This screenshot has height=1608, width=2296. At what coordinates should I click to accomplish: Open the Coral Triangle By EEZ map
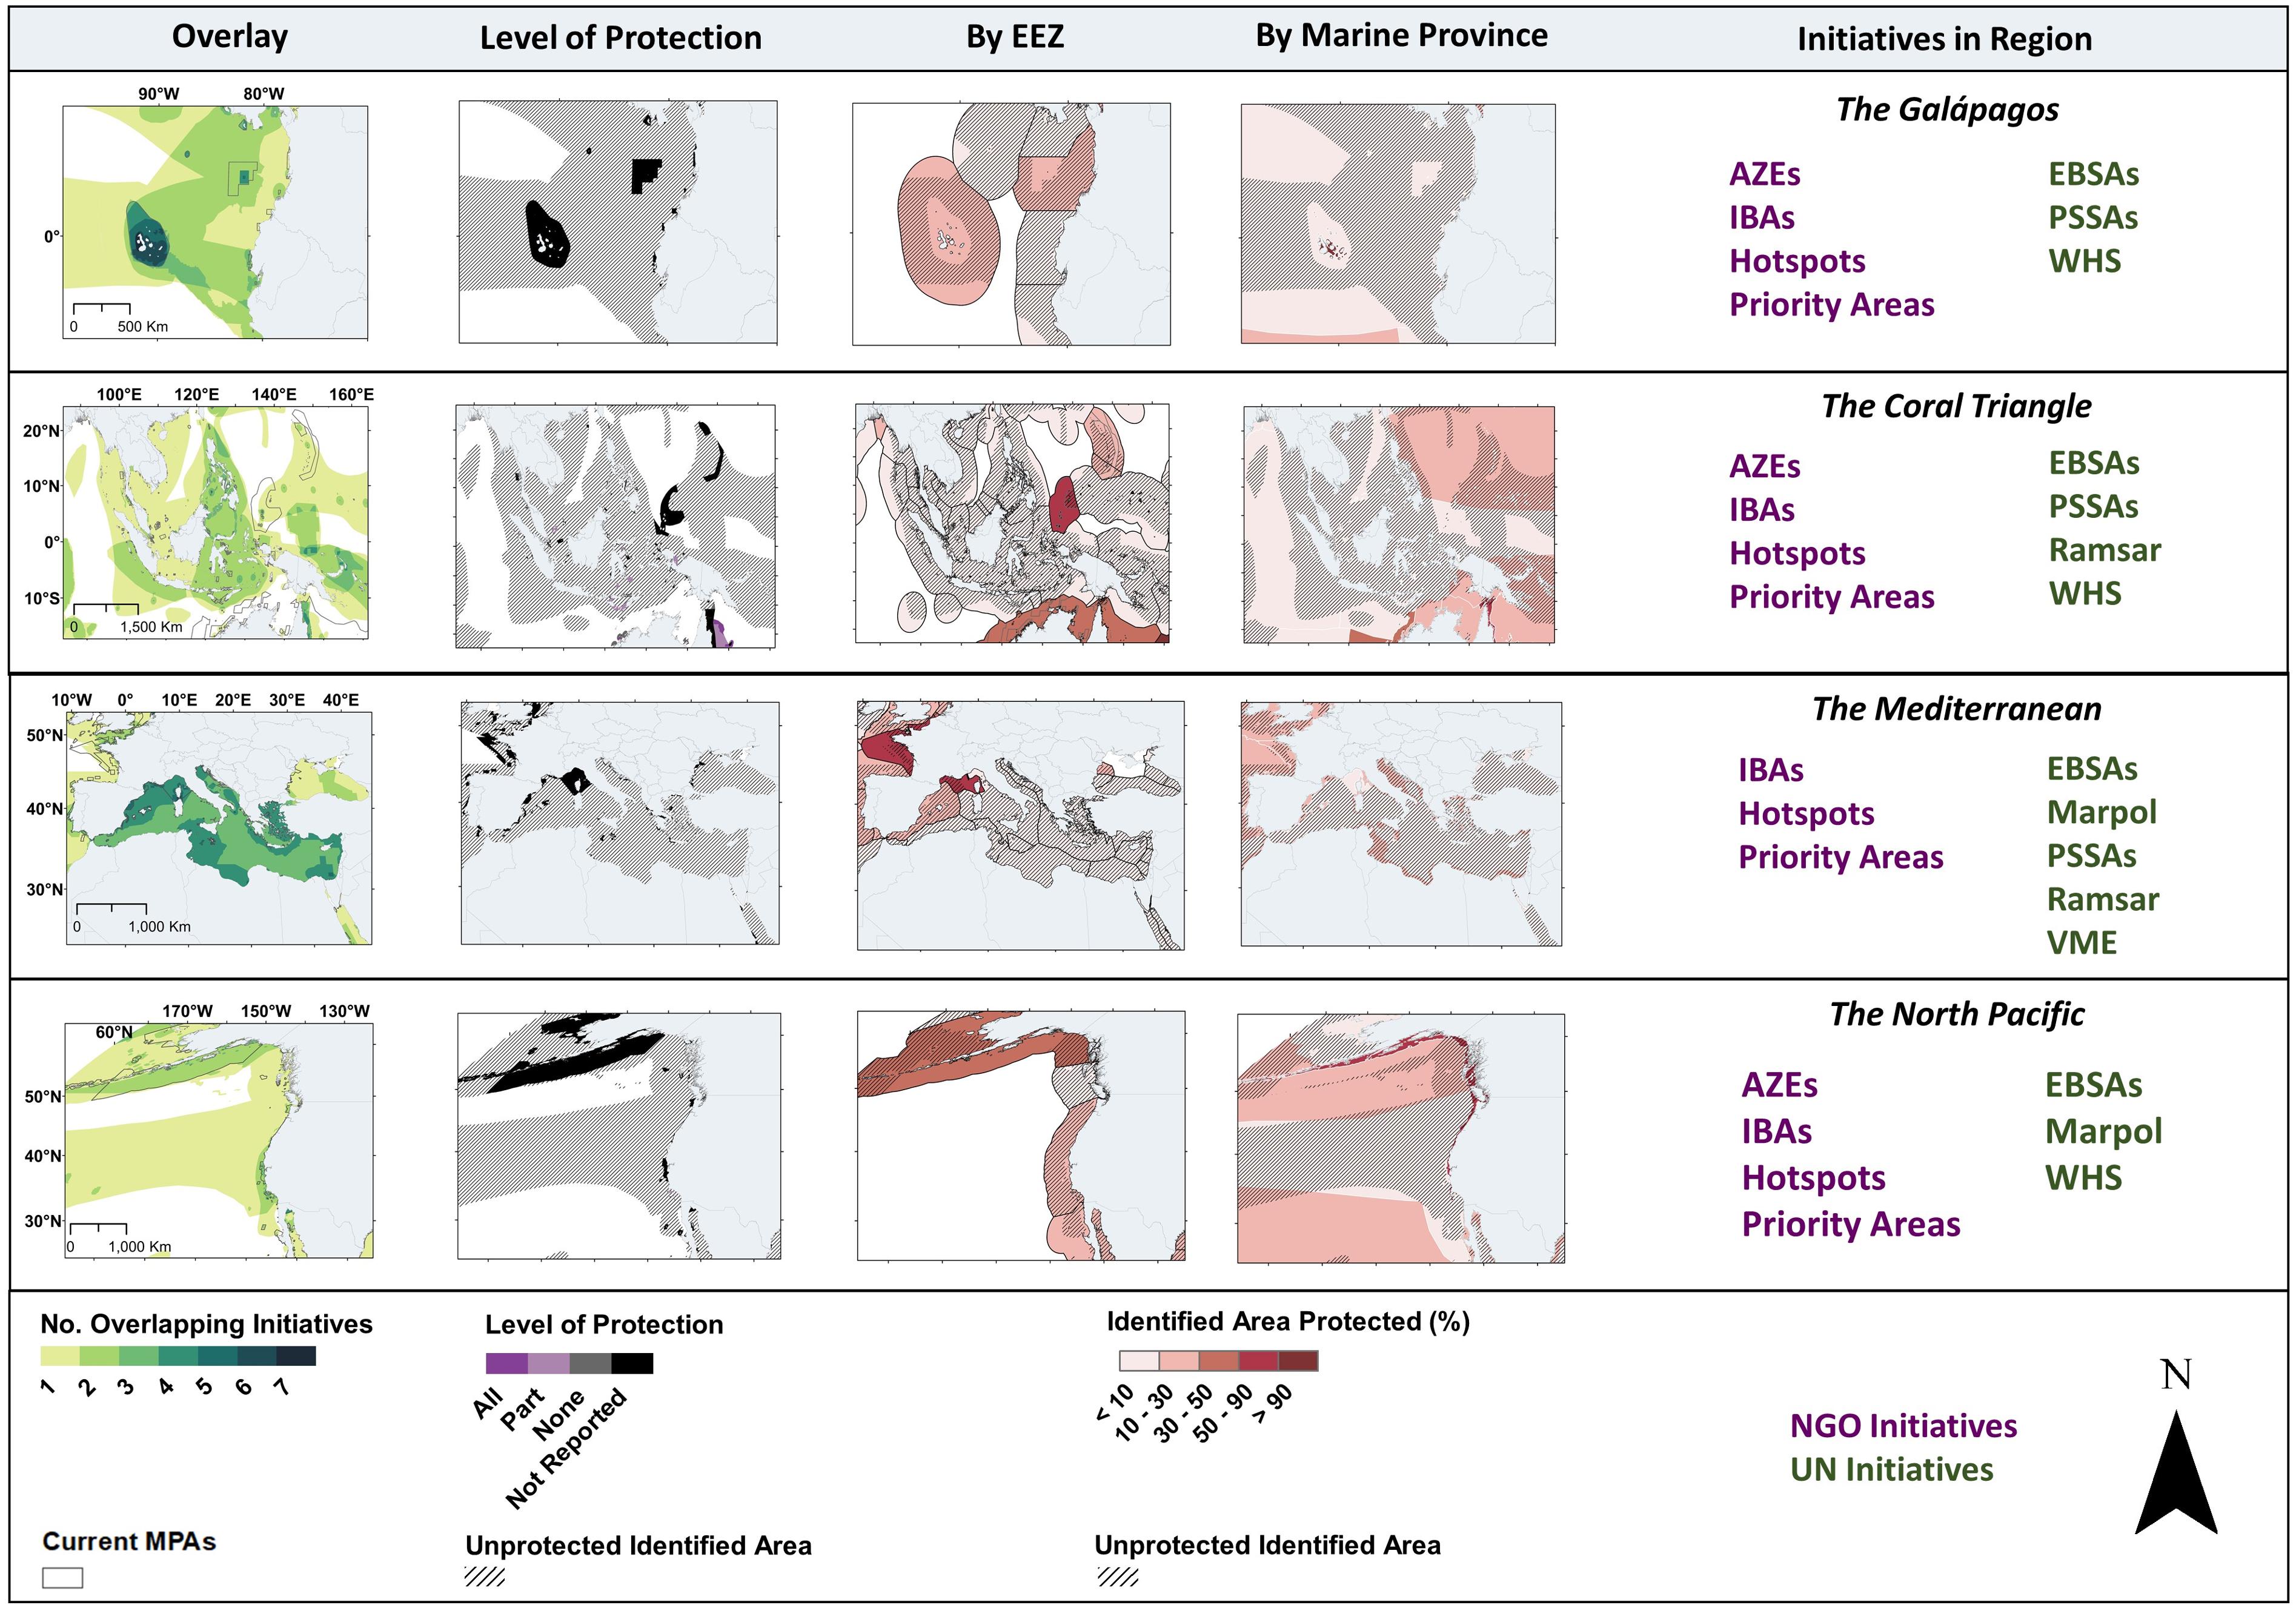(1012, 523)
